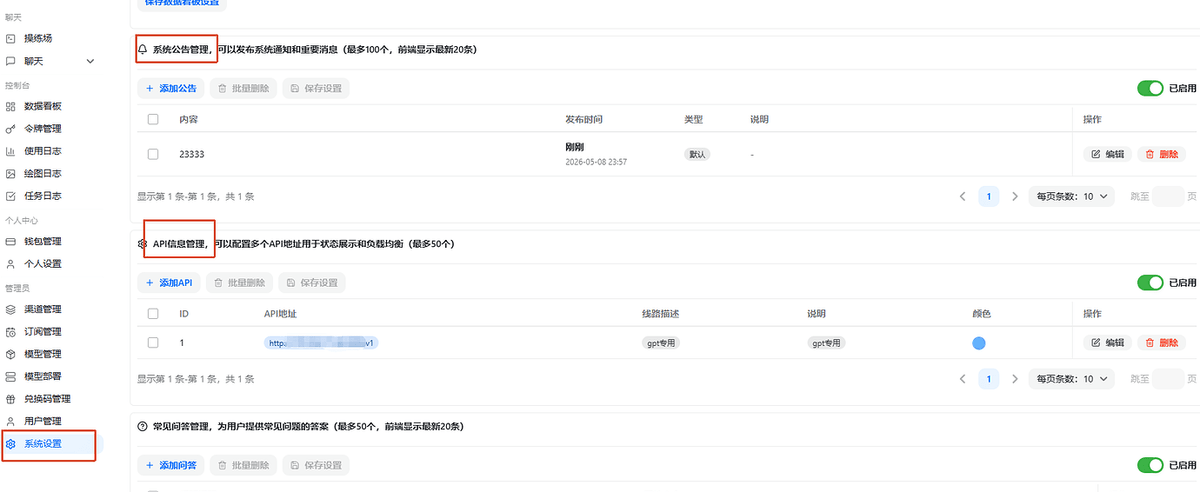This screenshot has height=492, width=1200.
Task: Open 模型管理 via its cube icon
Action: coord(11,354)
